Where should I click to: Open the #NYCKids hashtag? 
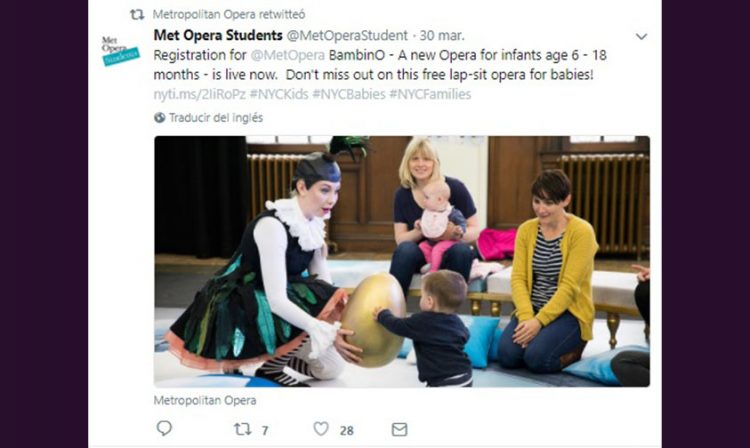tap(279, 94)
